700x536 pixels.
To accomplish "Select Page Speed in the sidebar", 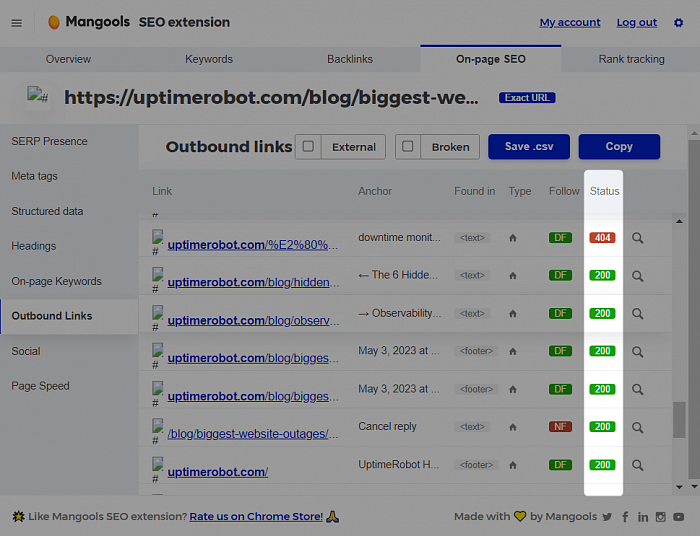I will pos(40,386).
